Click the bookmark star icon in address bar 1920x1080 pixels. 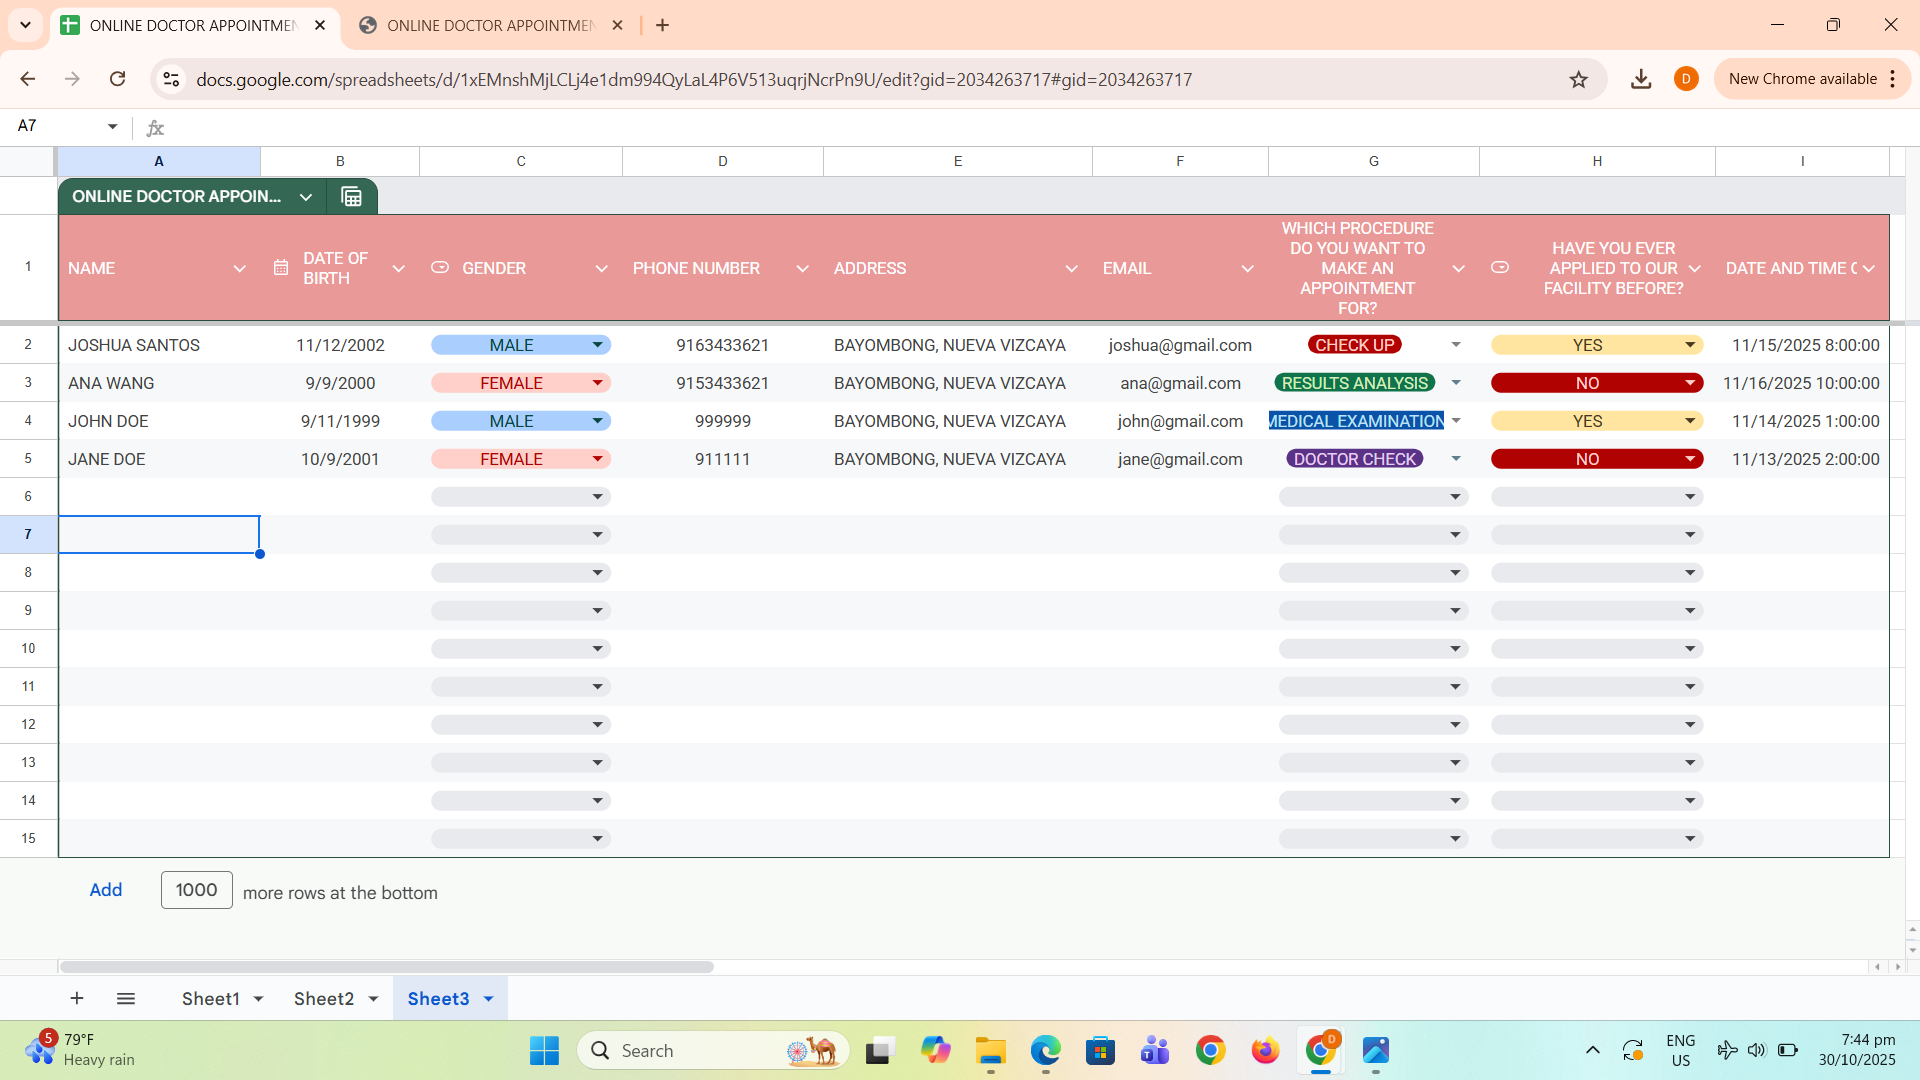(1578, 80)
